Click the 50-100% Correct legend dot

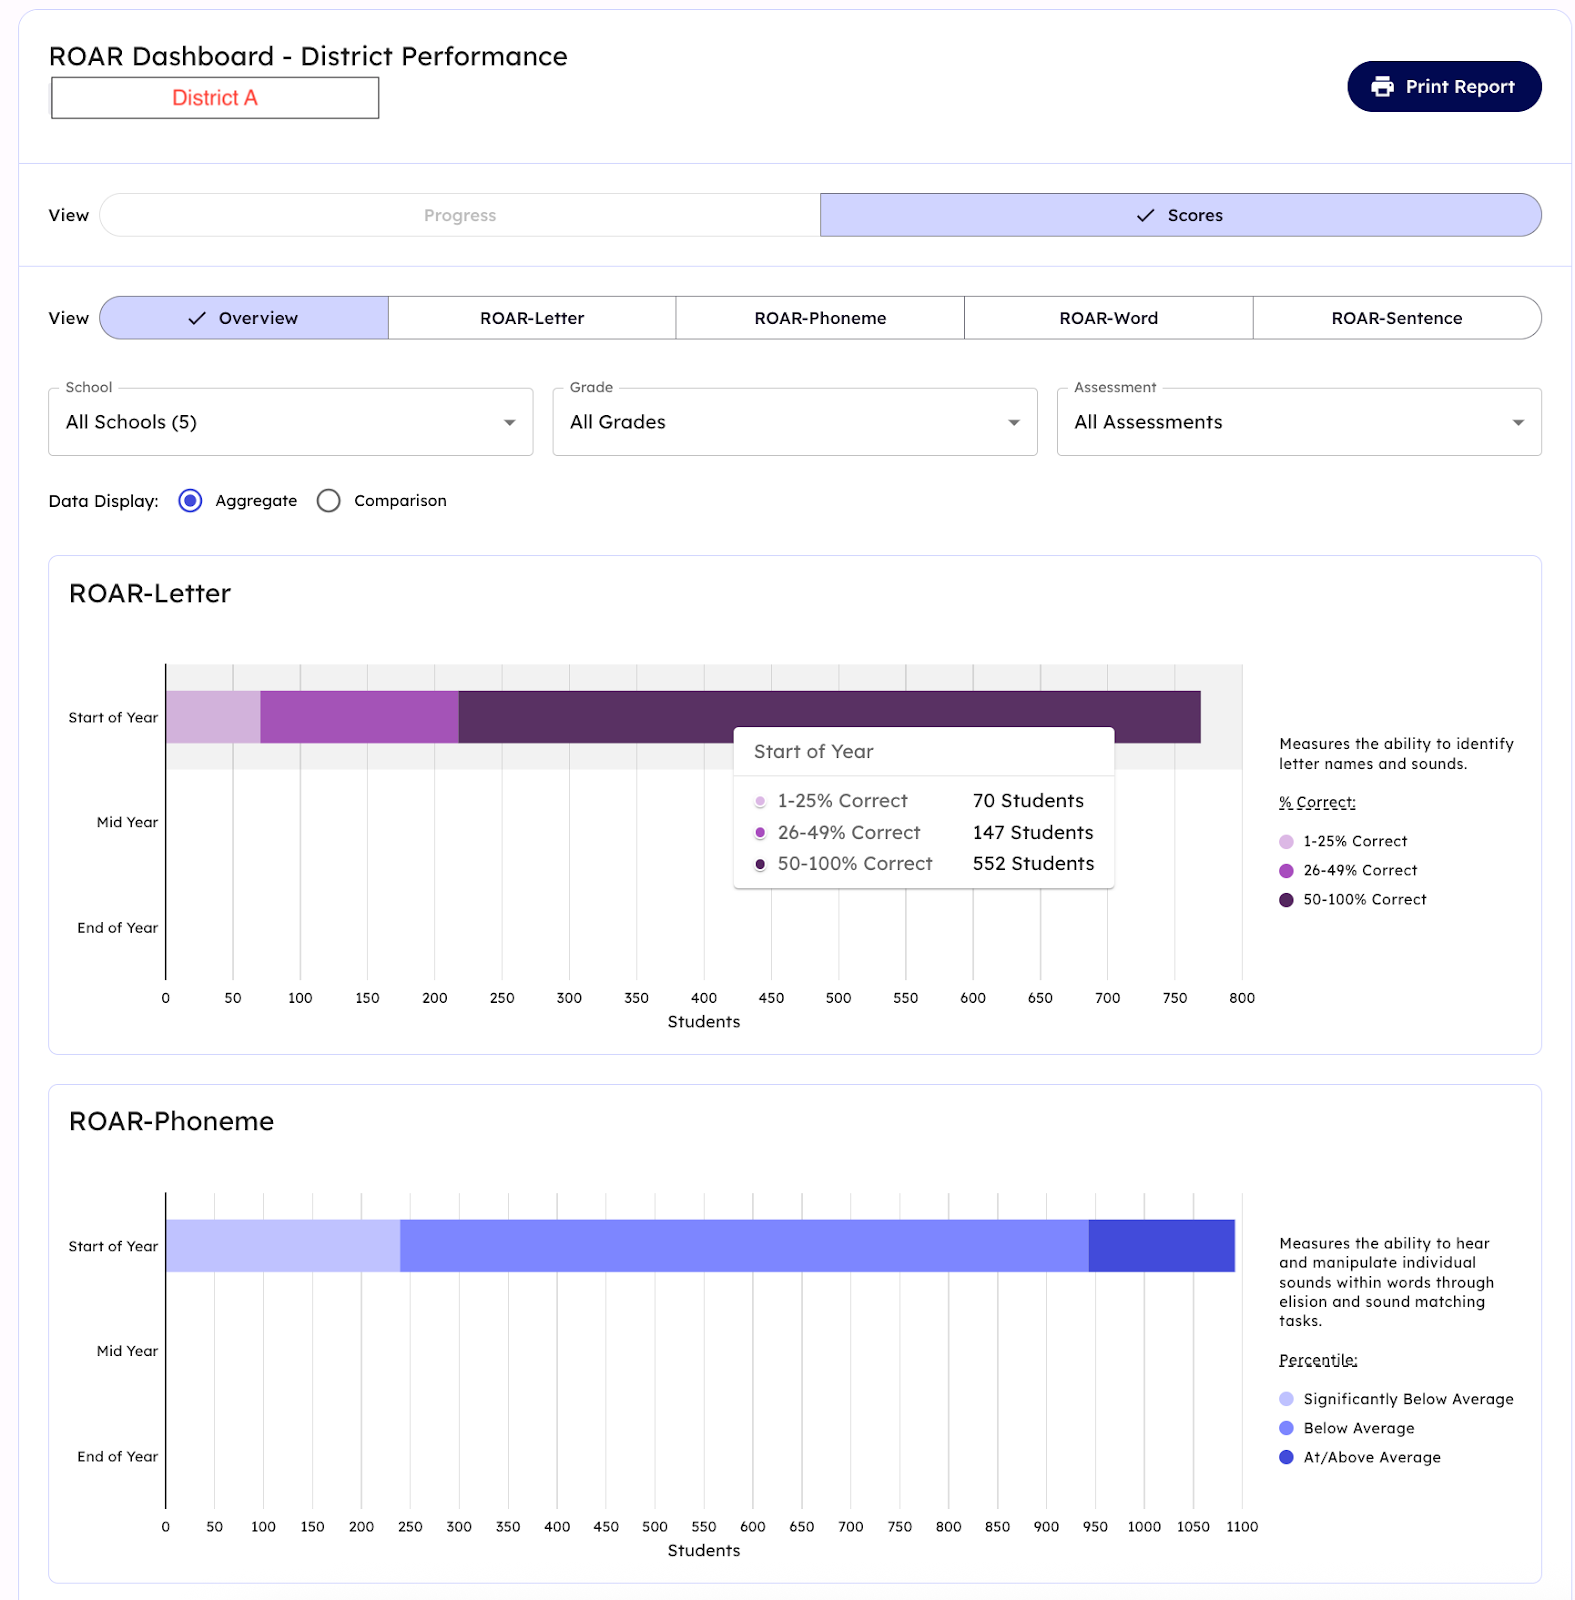coord(1286,900)
